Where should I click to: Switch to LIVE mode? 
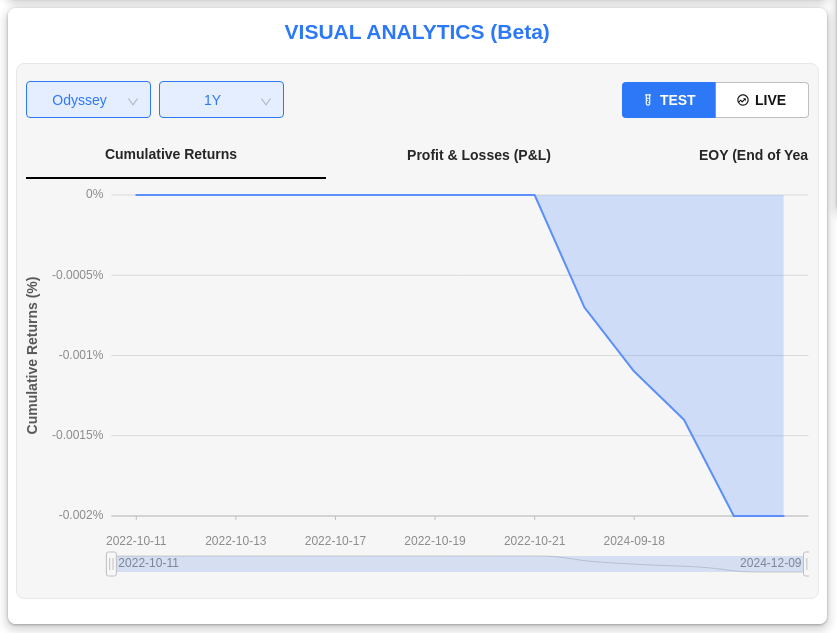click(x=762, y=100)
